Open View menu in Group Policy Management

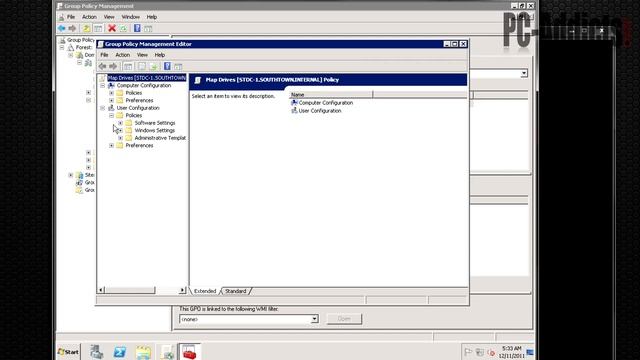109,17
